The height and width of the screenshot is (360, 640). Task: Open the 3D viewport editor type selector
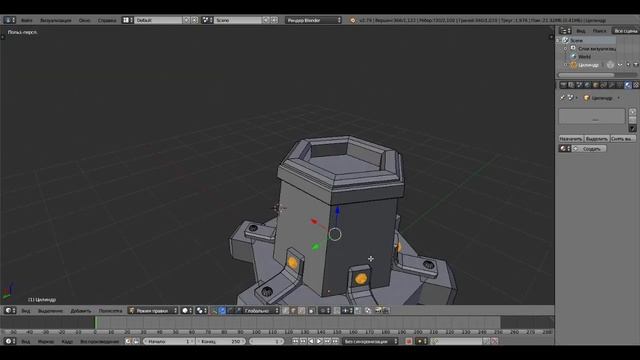pos(10,311)
